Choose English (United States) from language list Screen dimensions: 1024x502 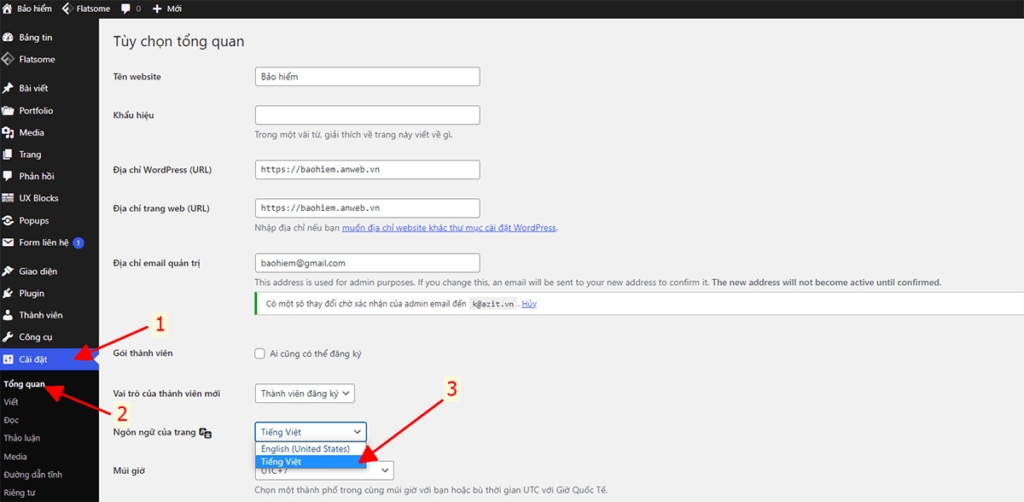point(311,449)
